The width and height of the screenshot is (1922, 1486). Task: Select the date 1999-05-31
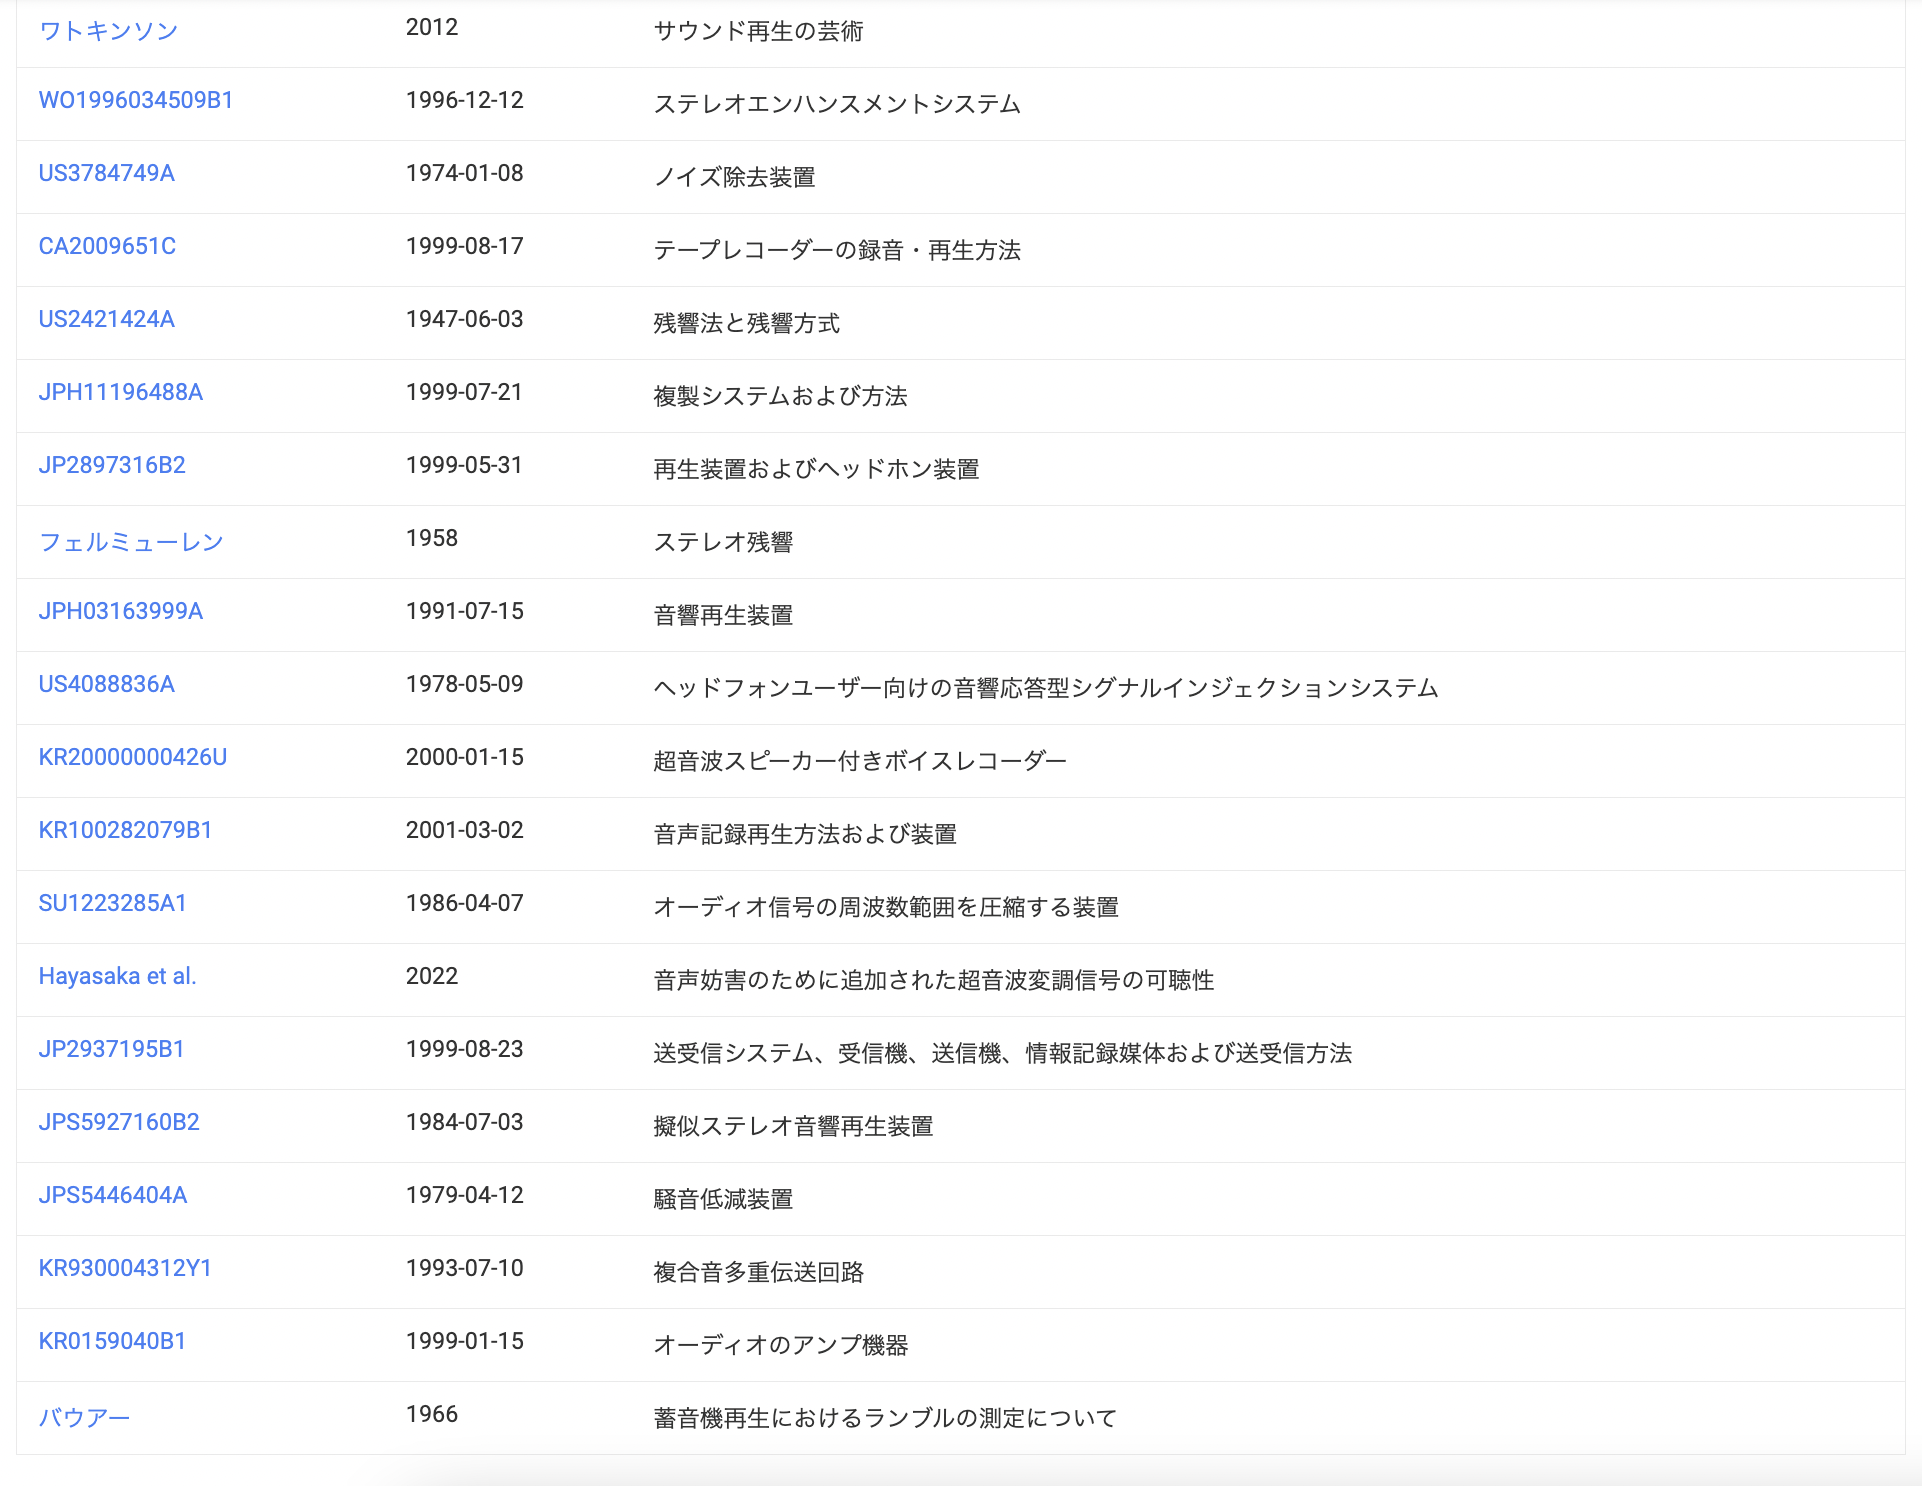(465, 465)
